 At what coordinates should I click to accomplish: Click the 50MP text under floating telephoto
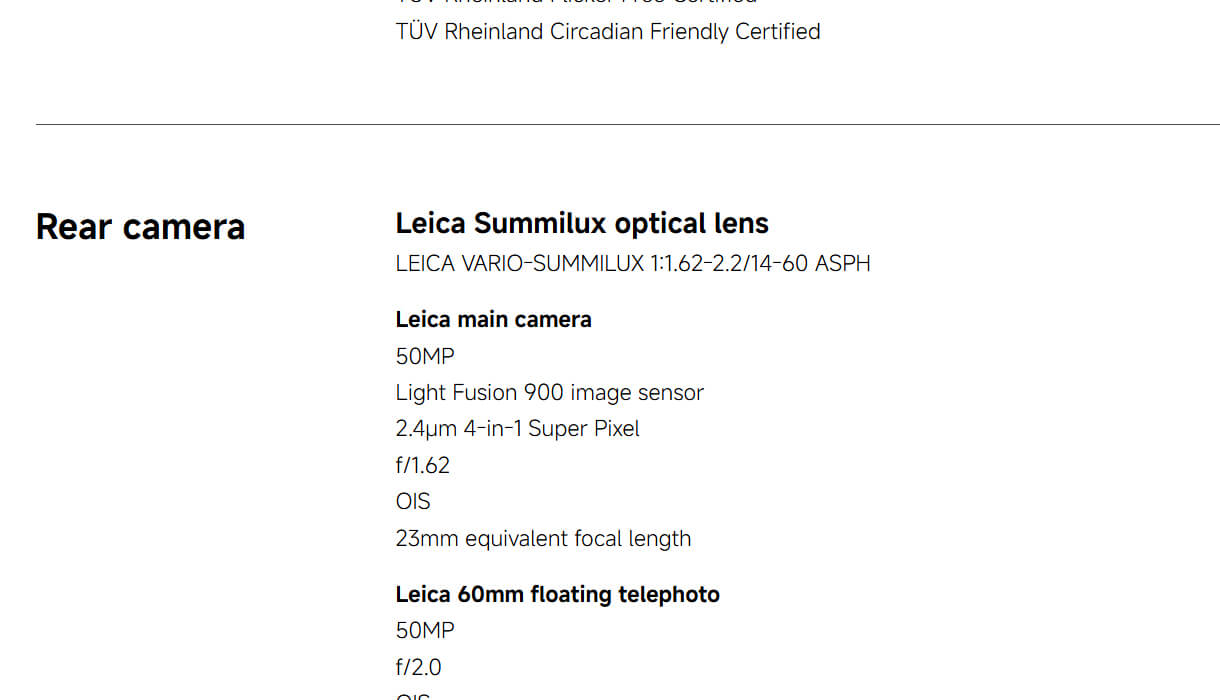(x=425, y=631)
